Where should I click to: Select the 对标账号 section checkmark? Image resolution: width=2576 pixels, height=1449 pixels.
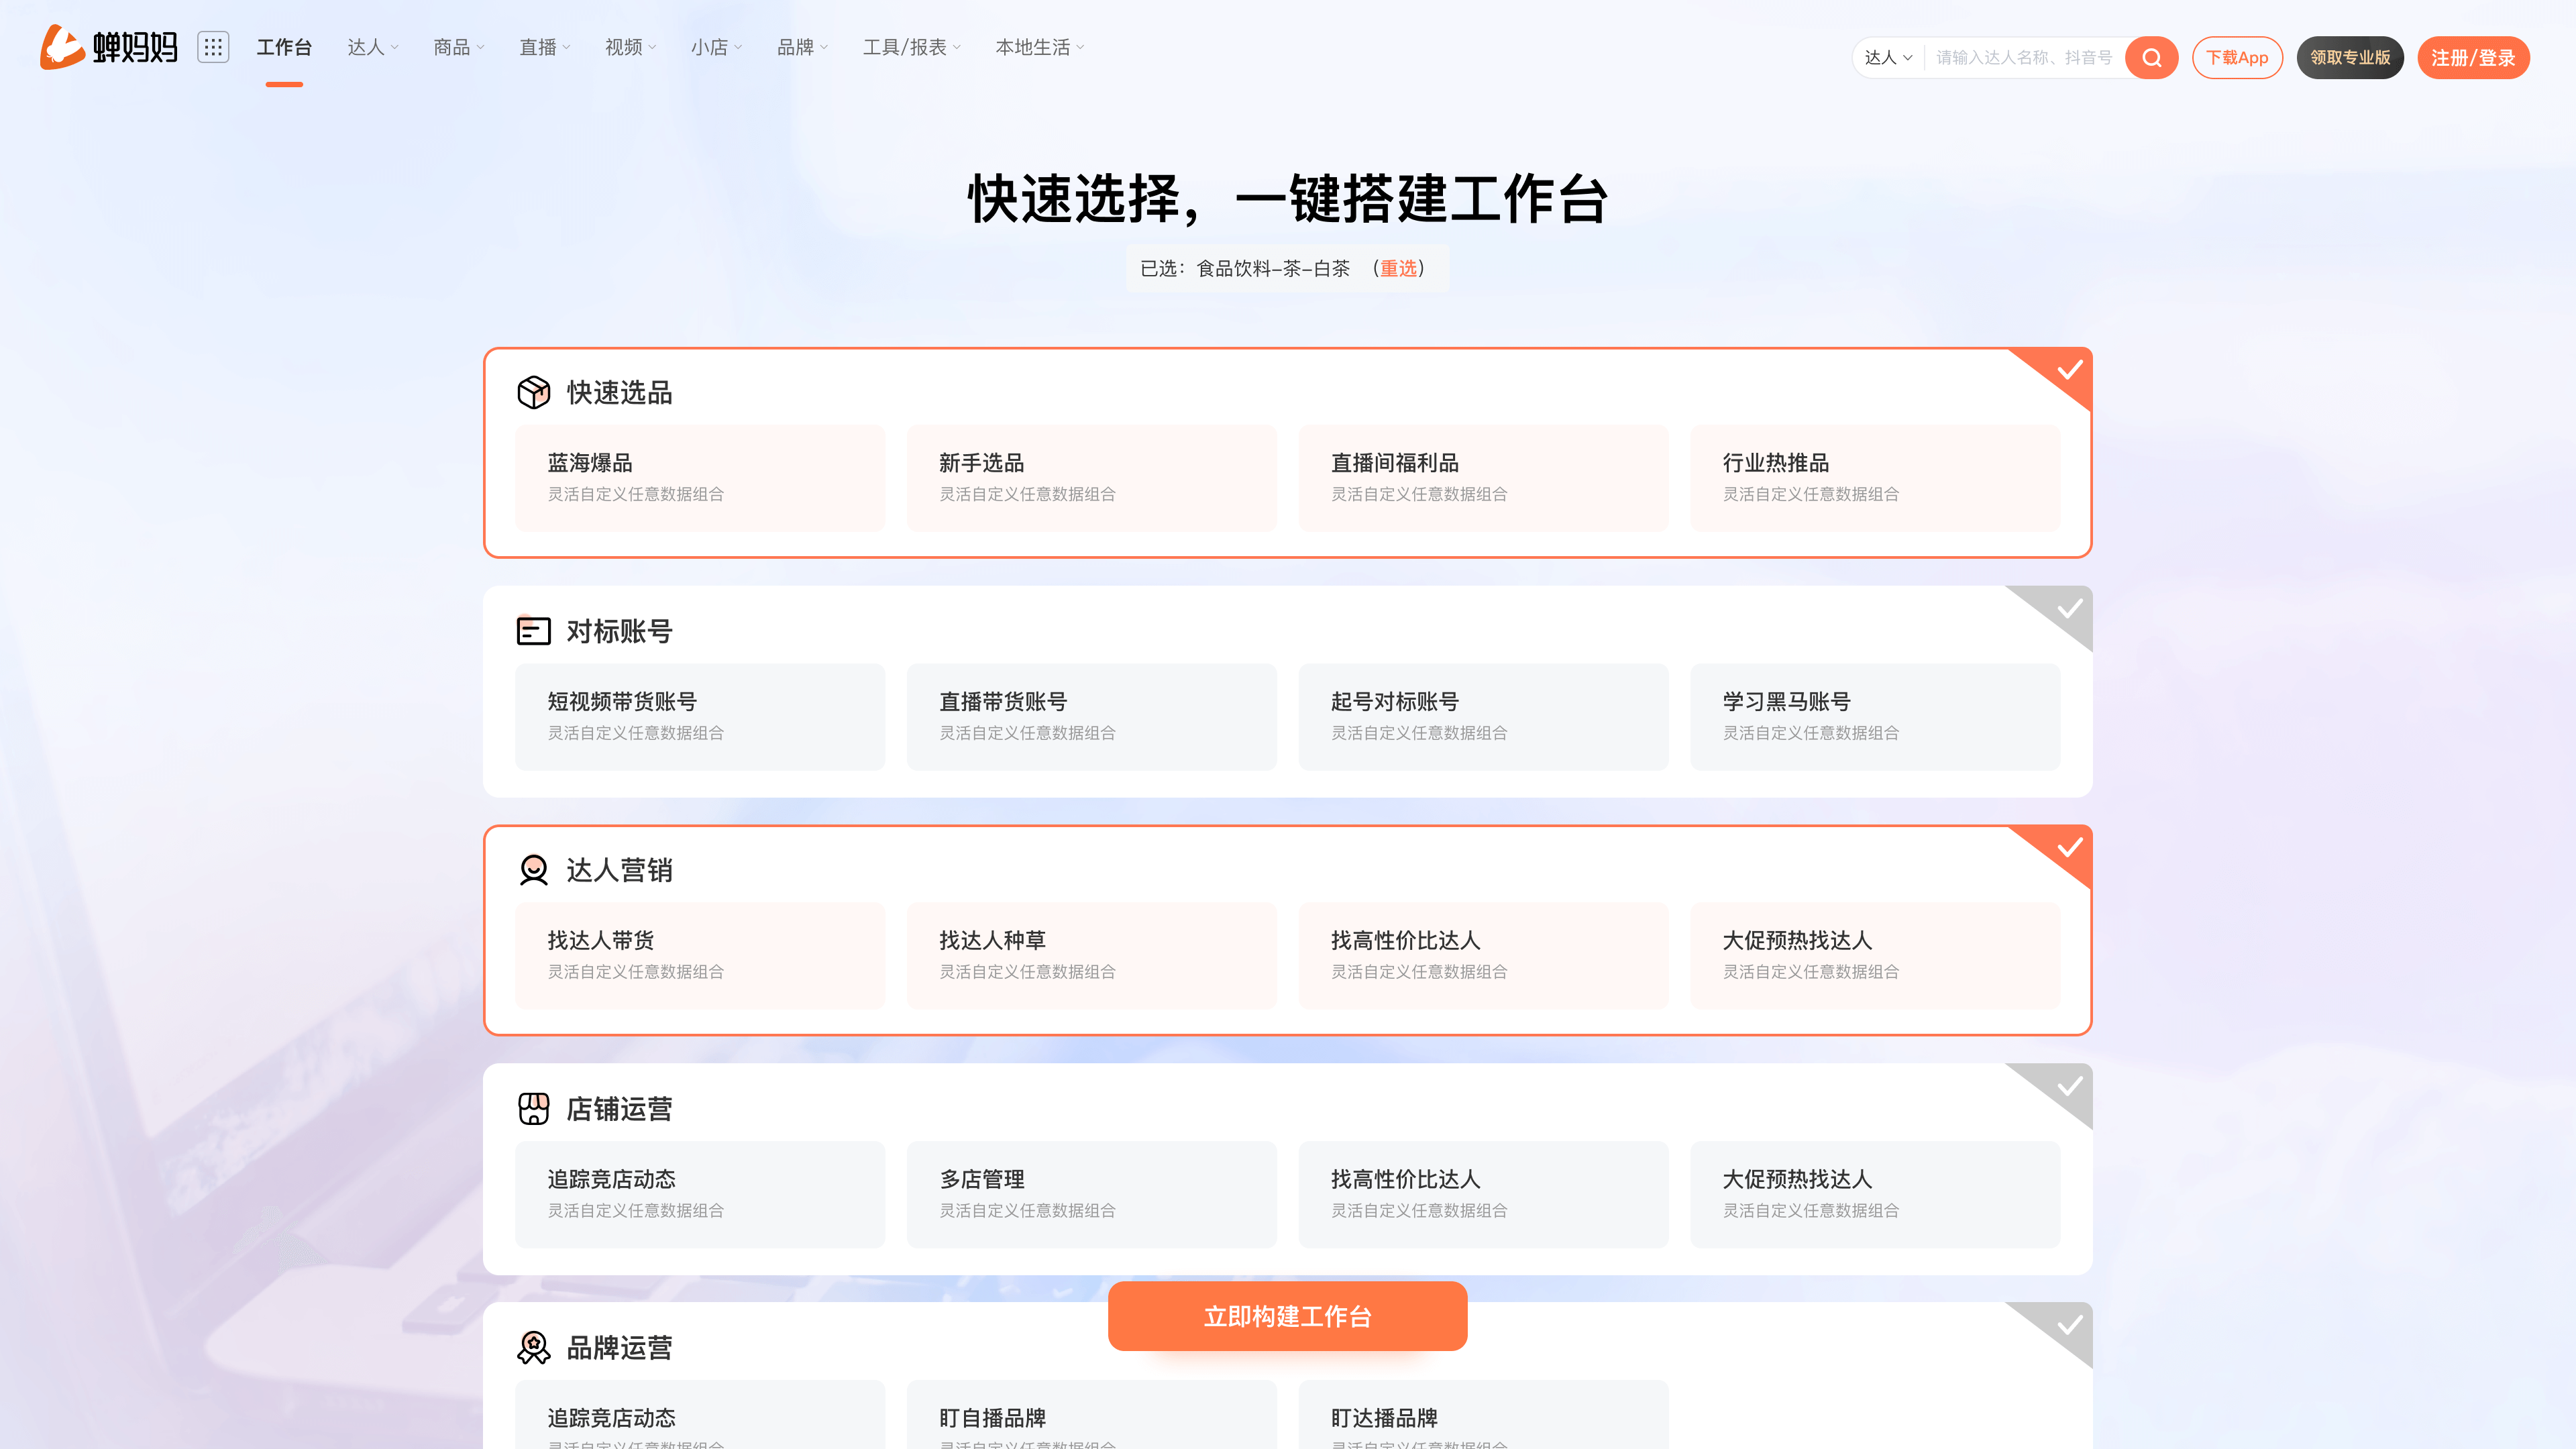(2069, 609)
